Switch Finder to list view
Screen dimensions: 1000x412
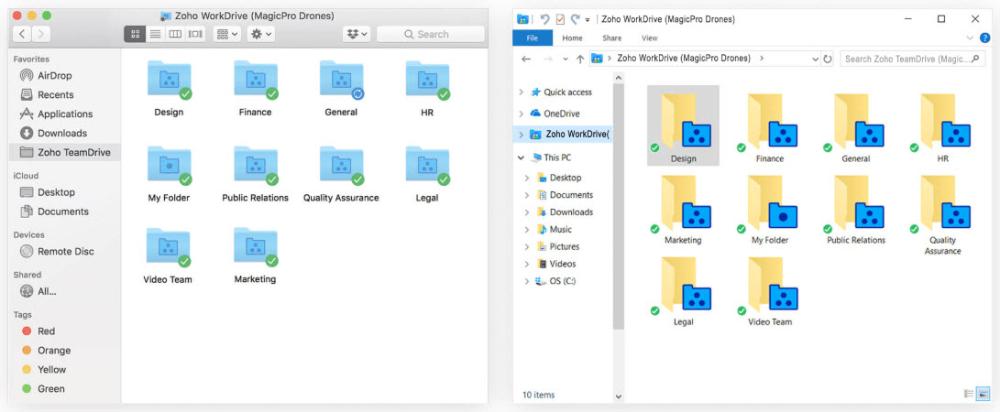pos(155,34)
